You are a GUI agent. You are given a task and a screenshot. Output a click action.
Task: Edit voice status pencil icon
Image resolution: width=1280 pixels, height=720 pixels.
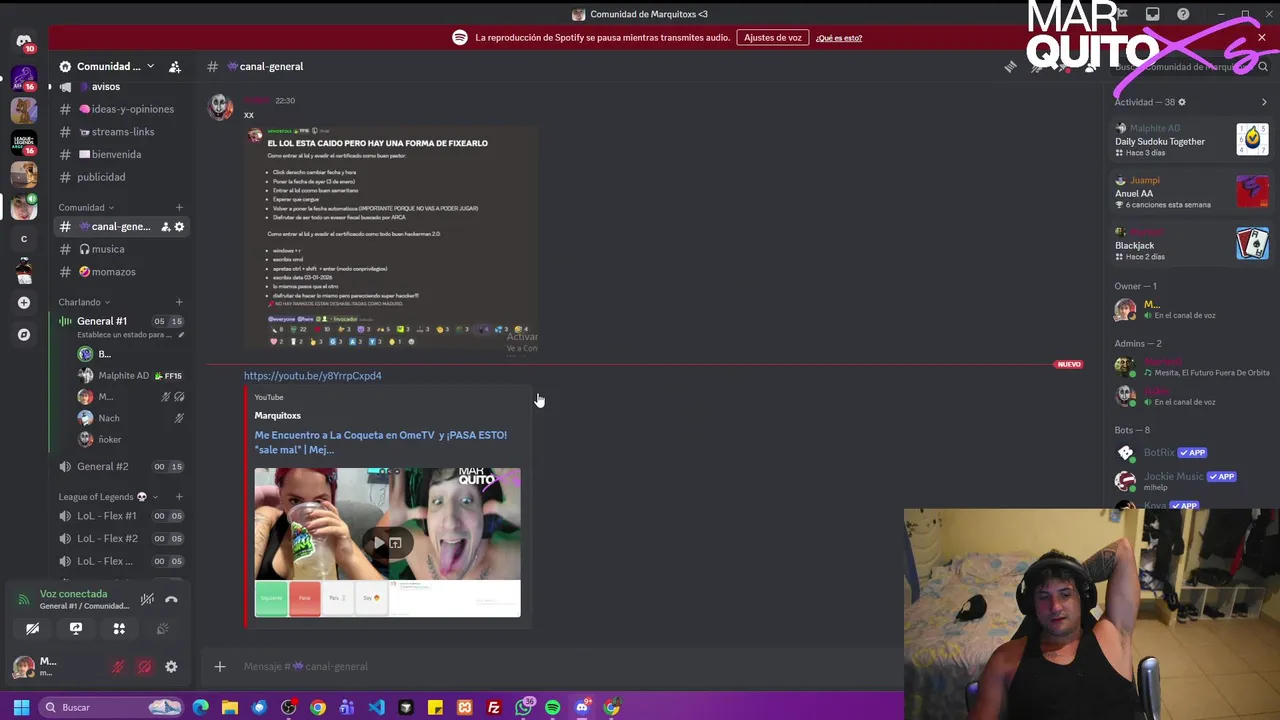coord(181,335)
